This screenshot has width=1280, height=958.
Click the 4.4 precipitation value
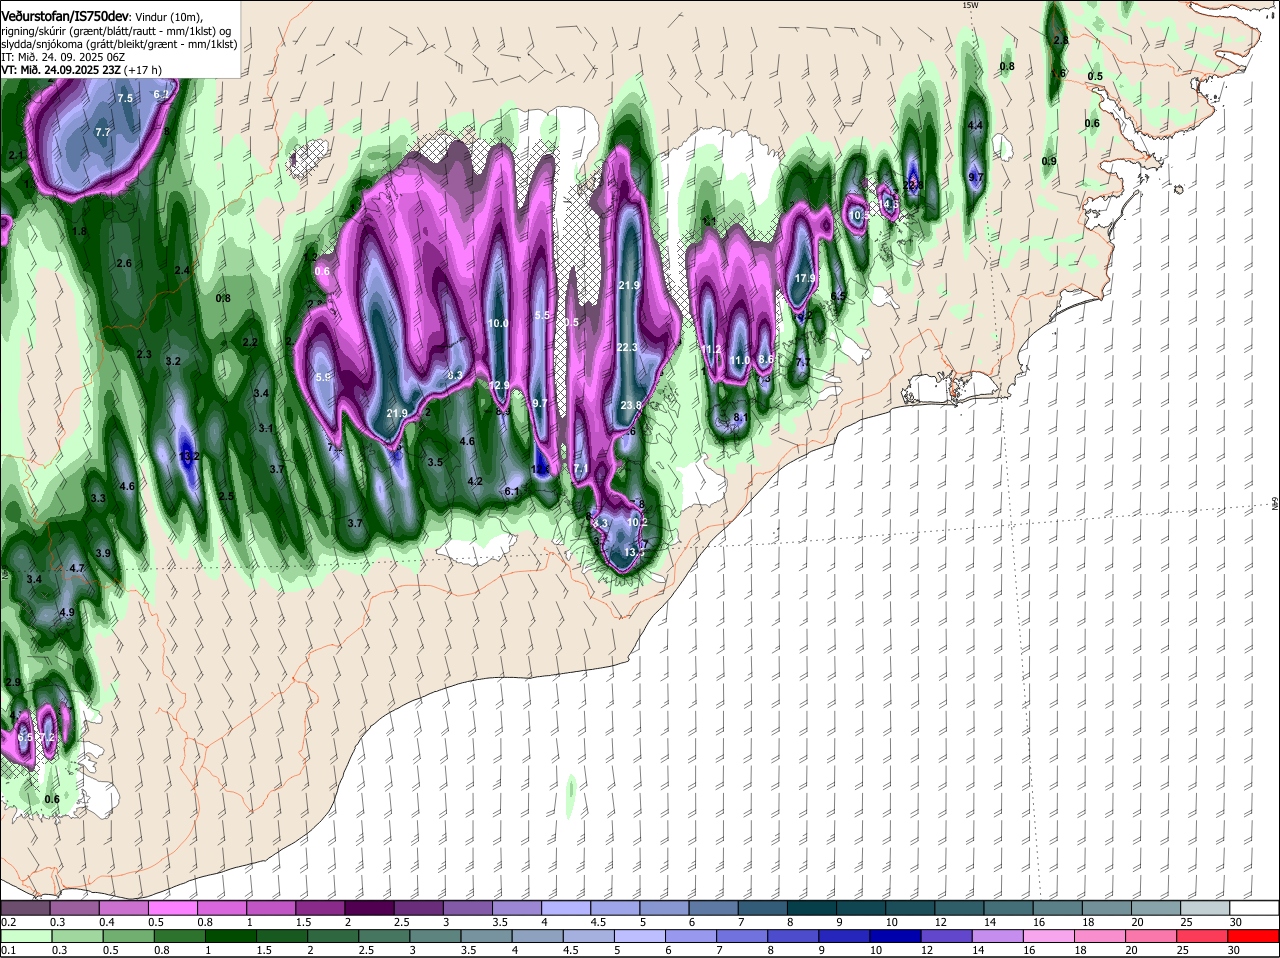[977, 125]
